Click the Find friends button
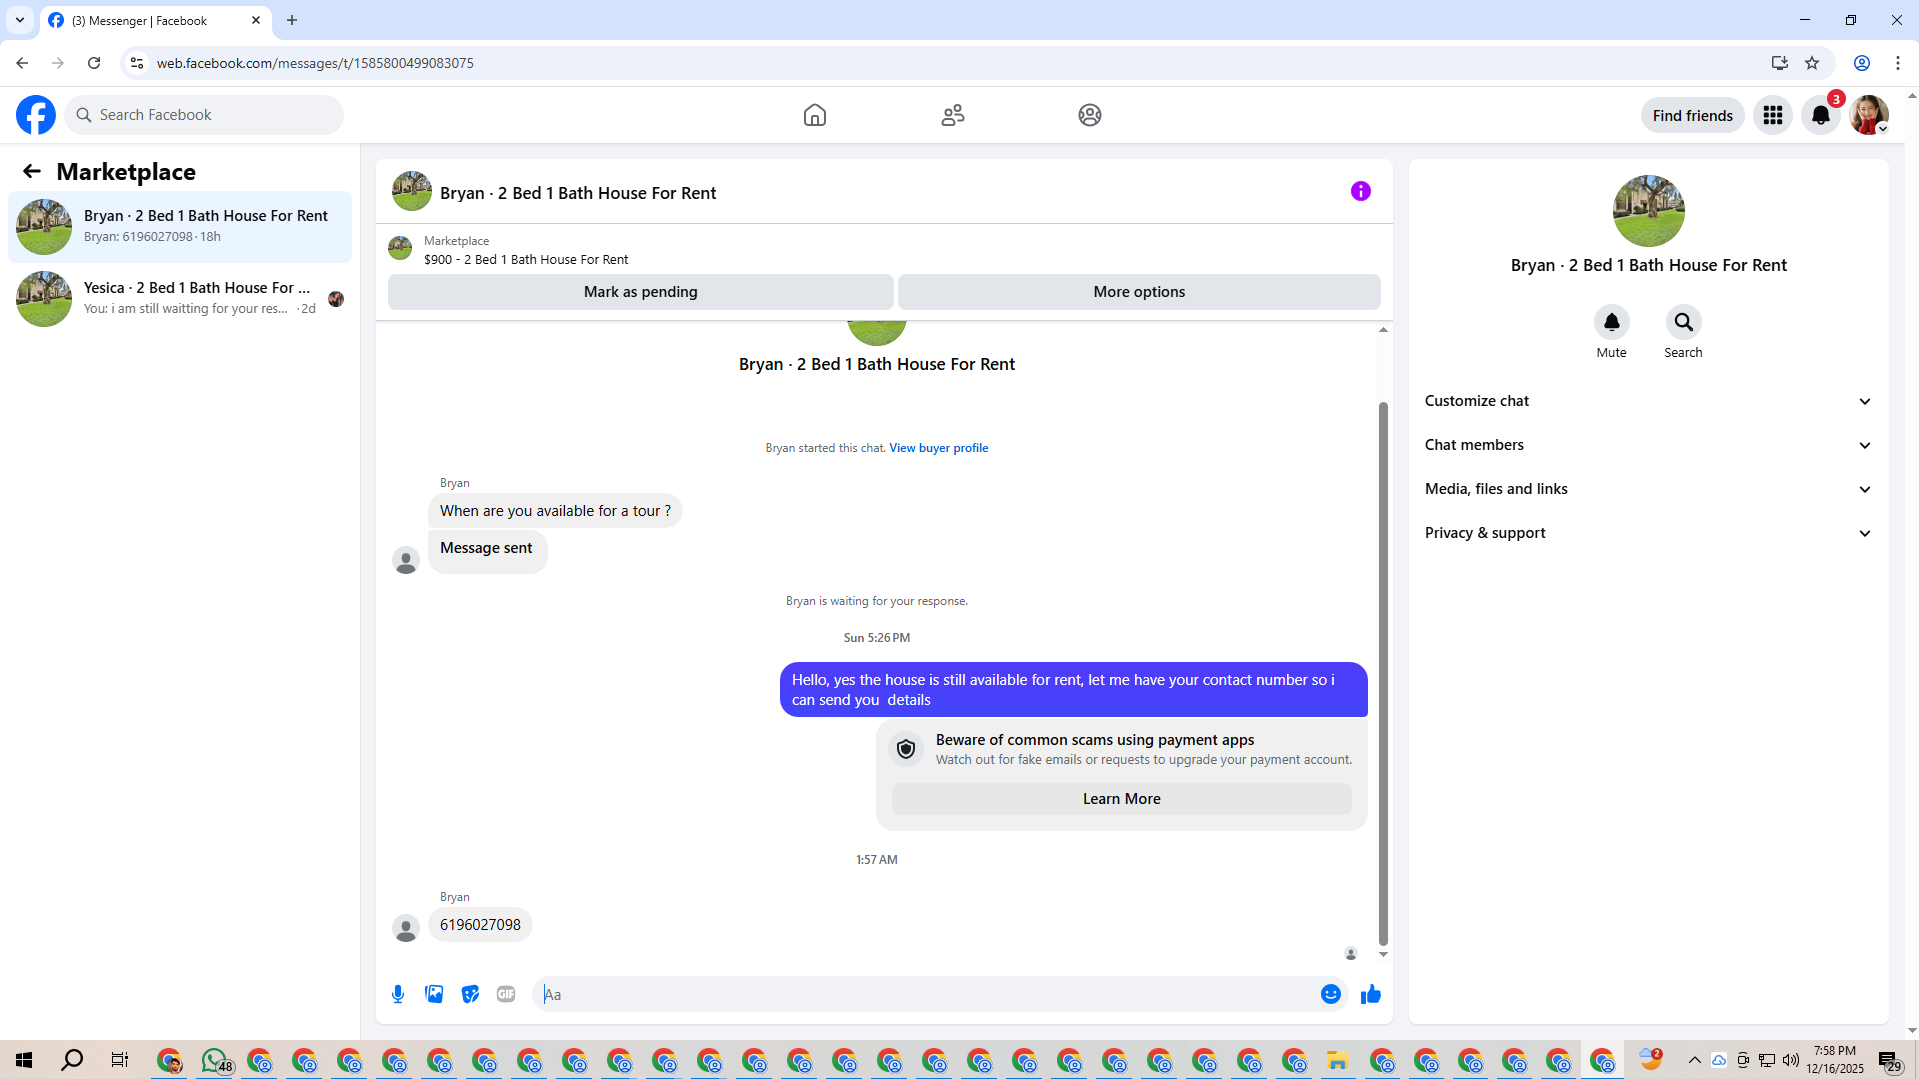Screen dimensions: 1919x1079 click(x=1693, y=115)
